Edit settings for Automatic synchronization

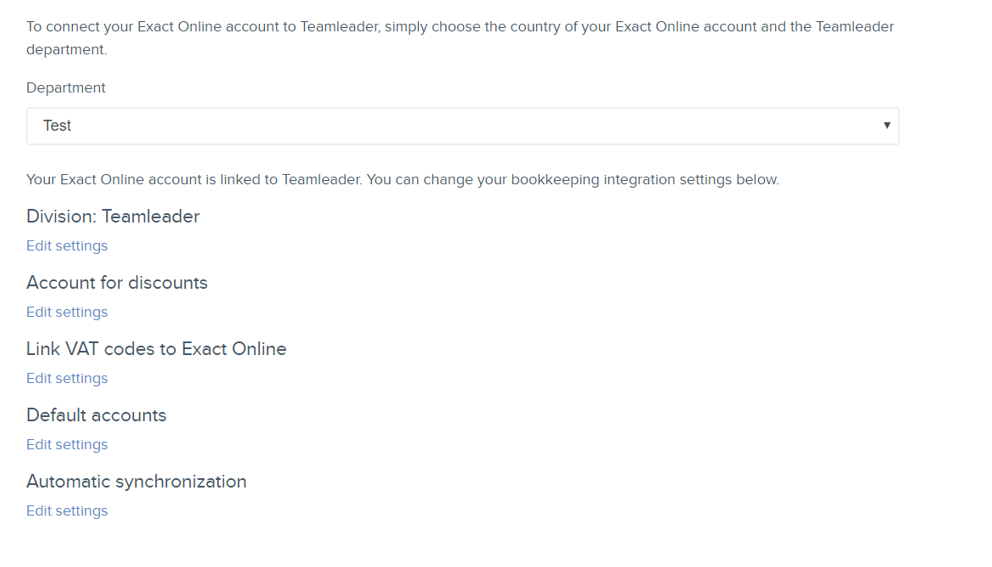click(67, 511)
